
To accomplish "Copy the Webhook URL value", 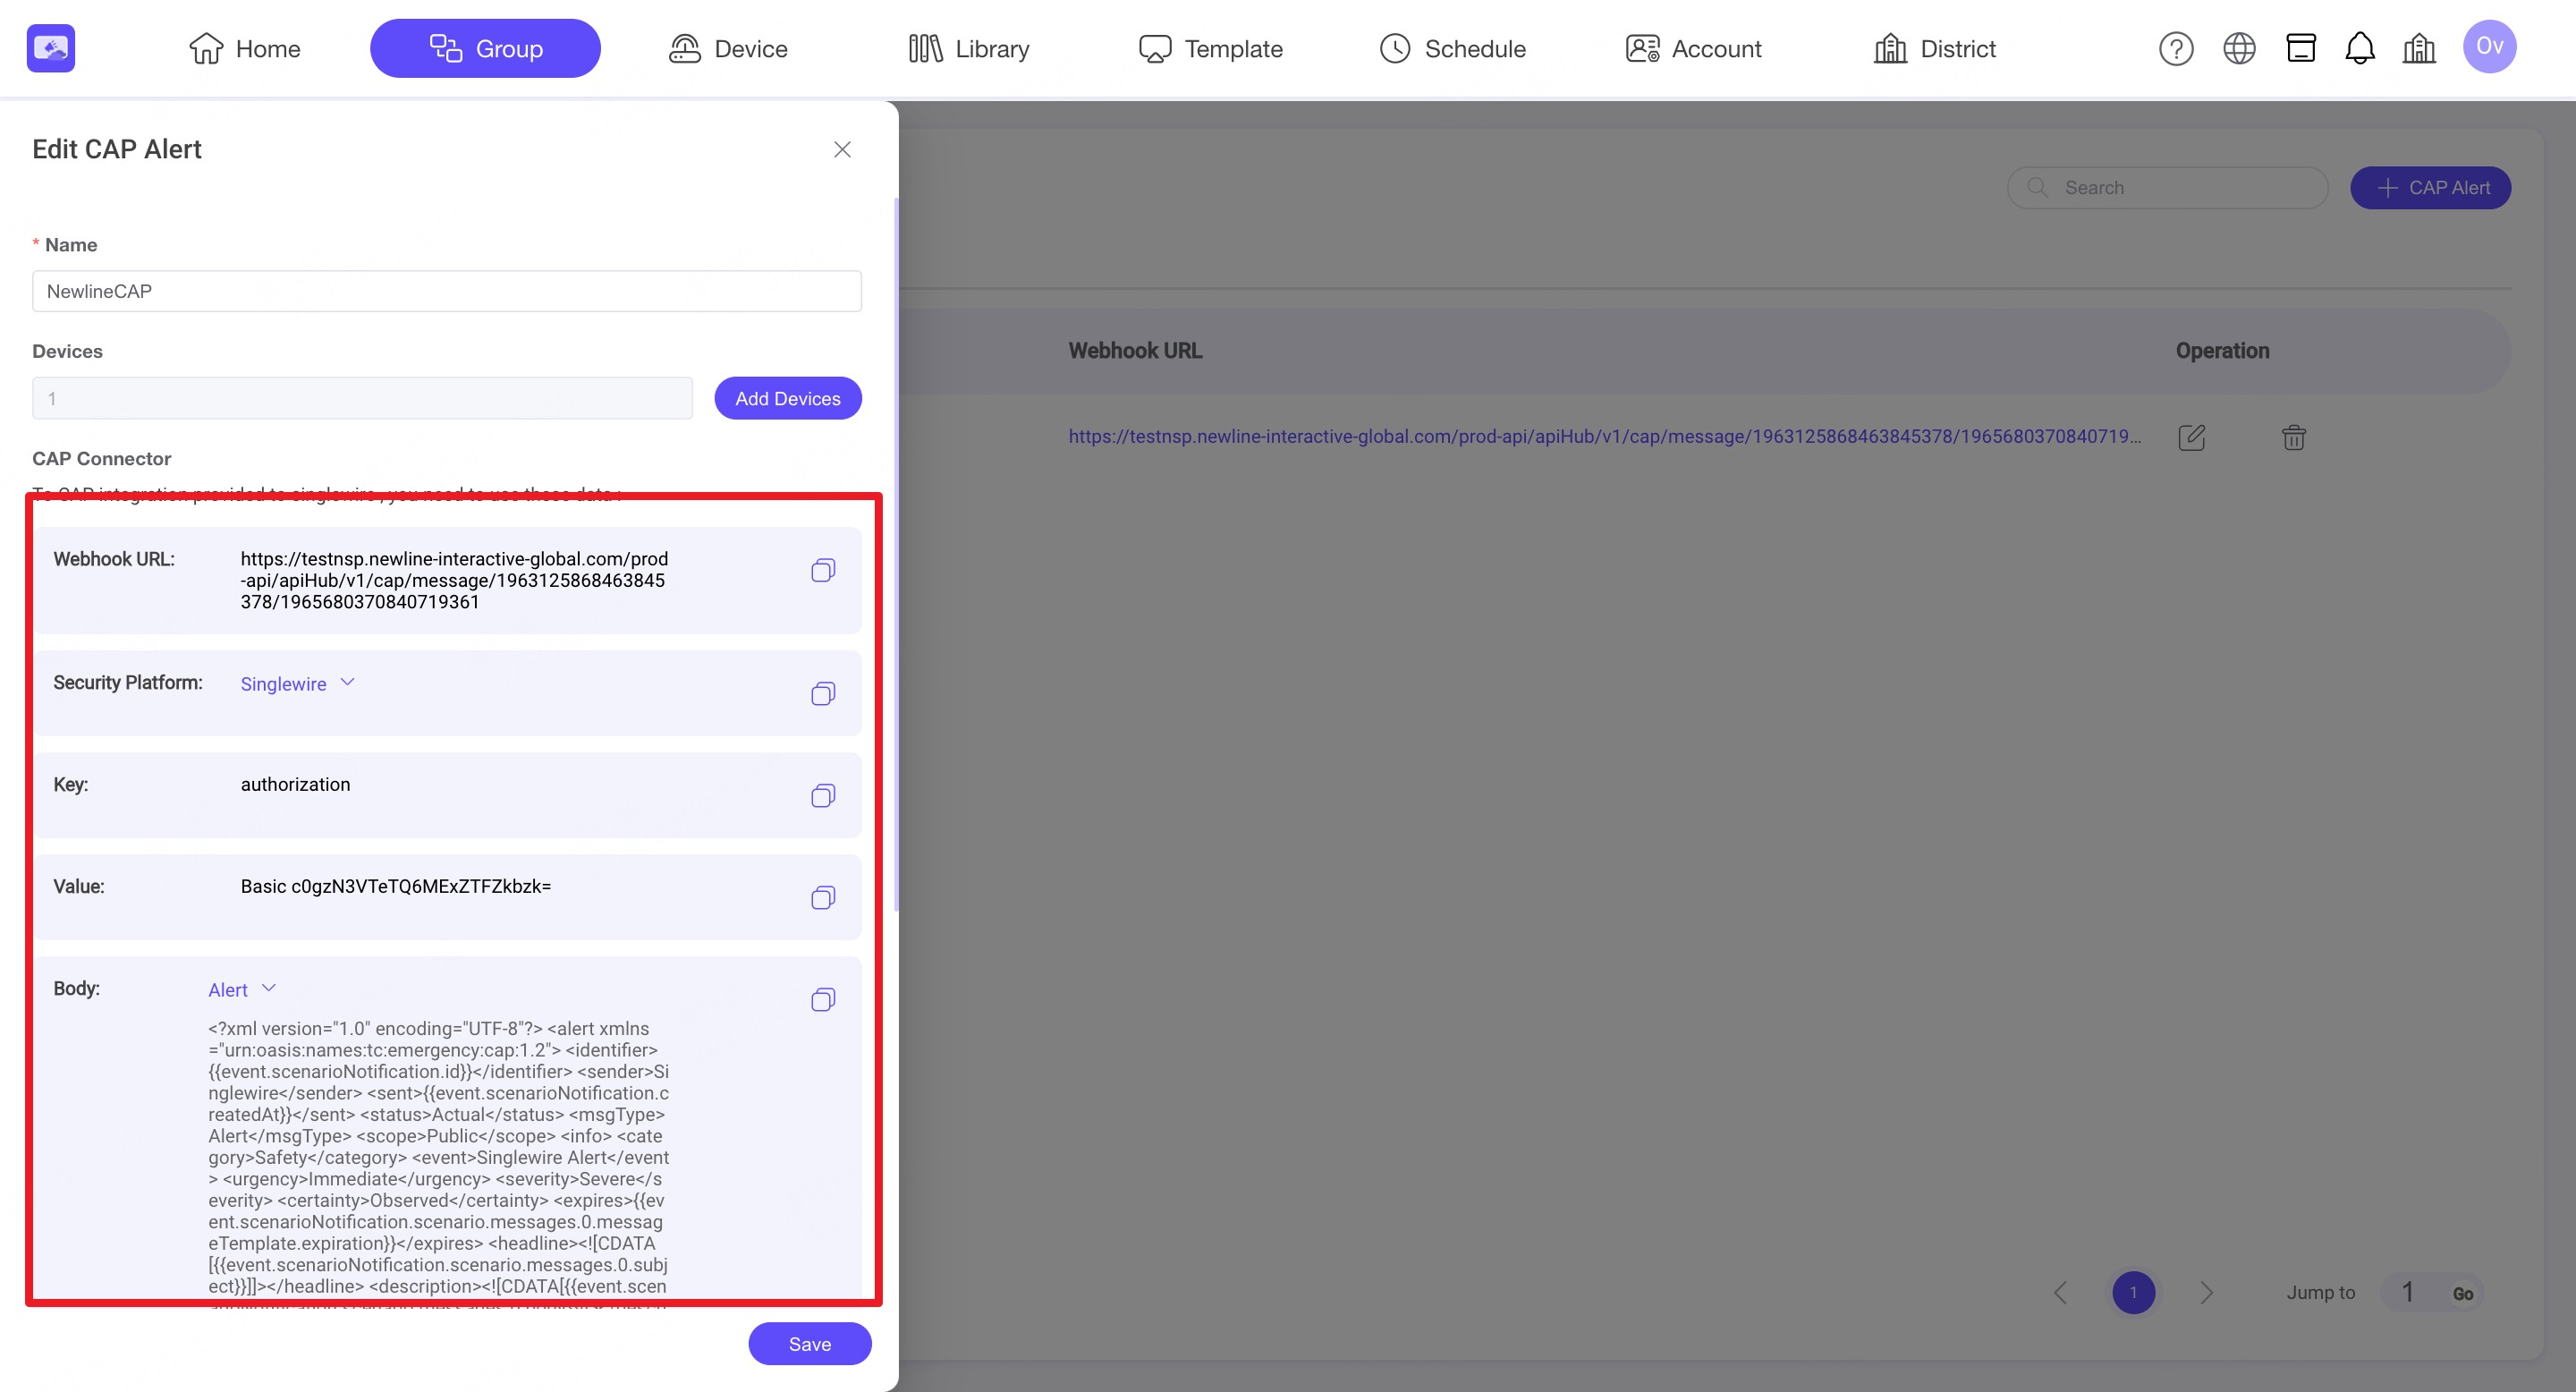I will click(822, 570).
